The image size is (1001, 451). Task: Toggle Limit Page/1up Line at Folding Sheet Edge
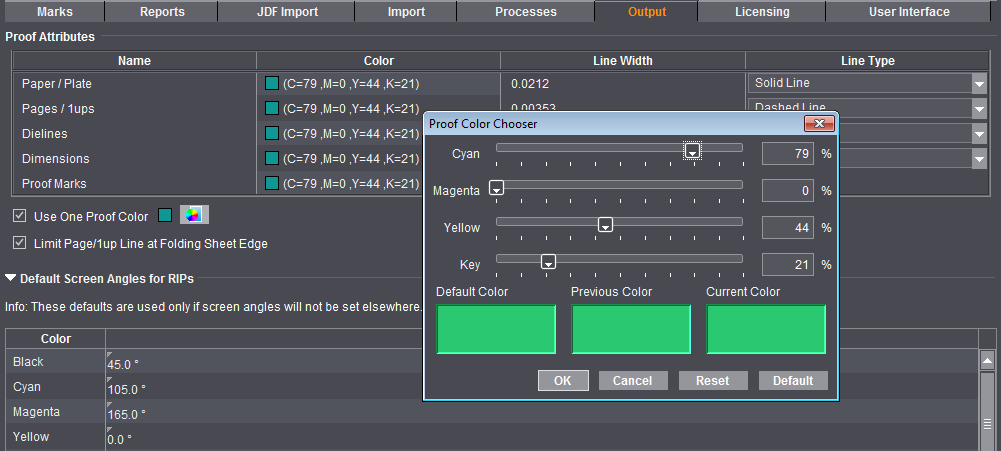tap(20, 243)
